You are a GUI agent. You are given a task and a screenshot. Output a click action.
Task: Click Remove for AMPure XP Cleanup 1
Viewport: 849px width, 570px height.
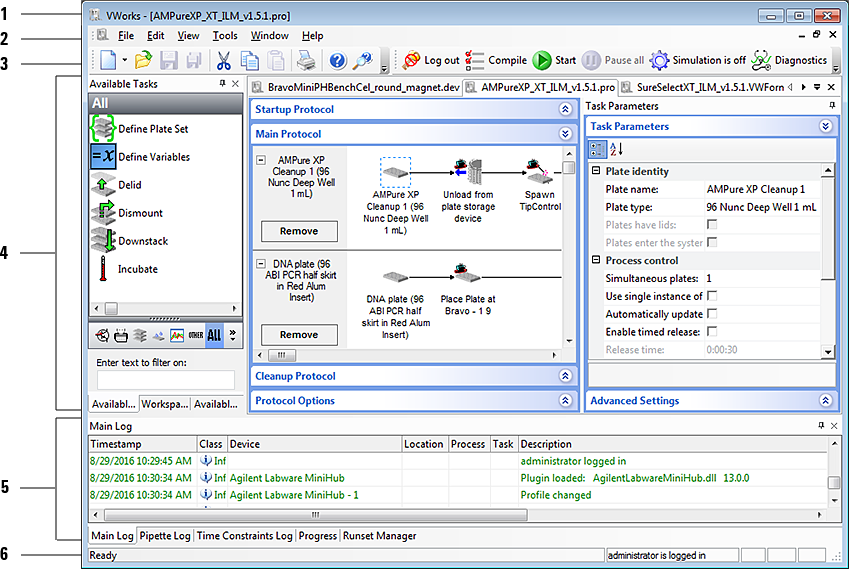coord(299,231)
